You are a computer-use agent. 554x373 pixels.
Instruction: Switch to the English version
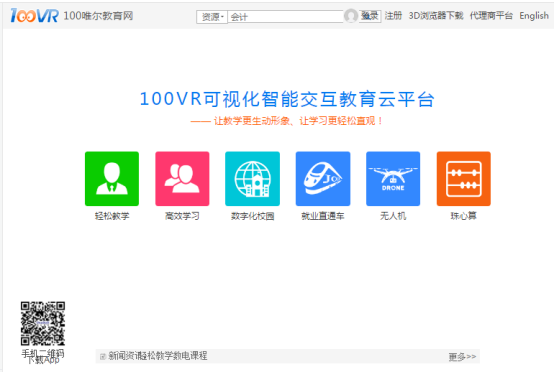(x=534, y=16)
